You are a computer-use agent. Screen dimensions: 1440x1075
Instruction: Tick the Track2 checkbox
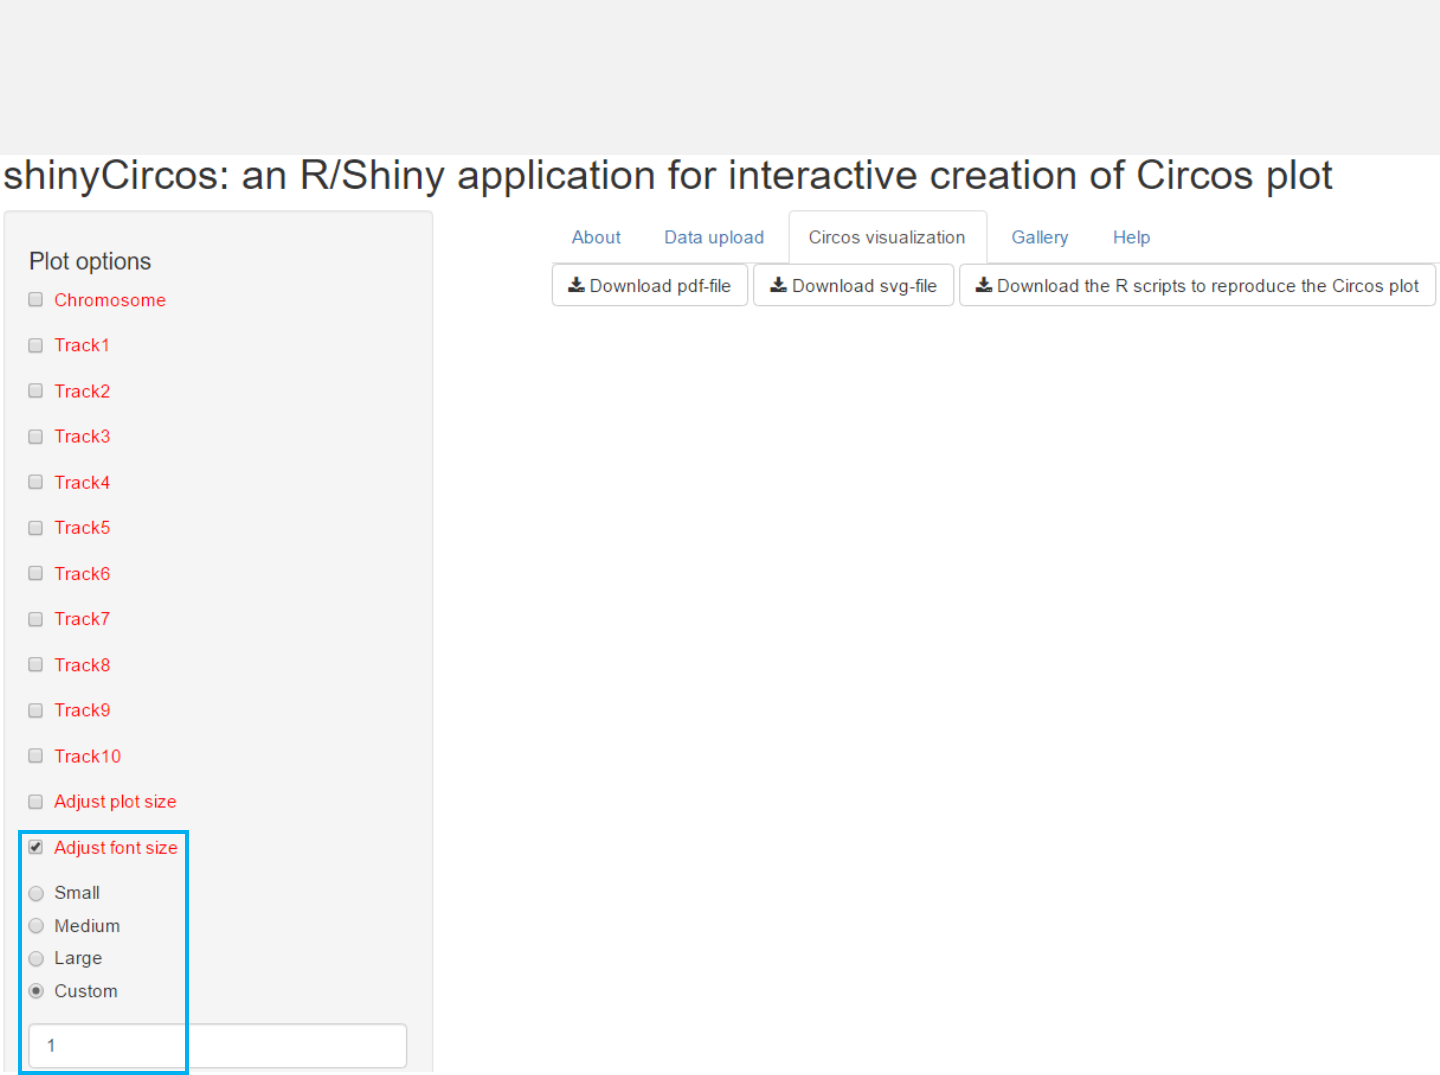coord(36,391)
